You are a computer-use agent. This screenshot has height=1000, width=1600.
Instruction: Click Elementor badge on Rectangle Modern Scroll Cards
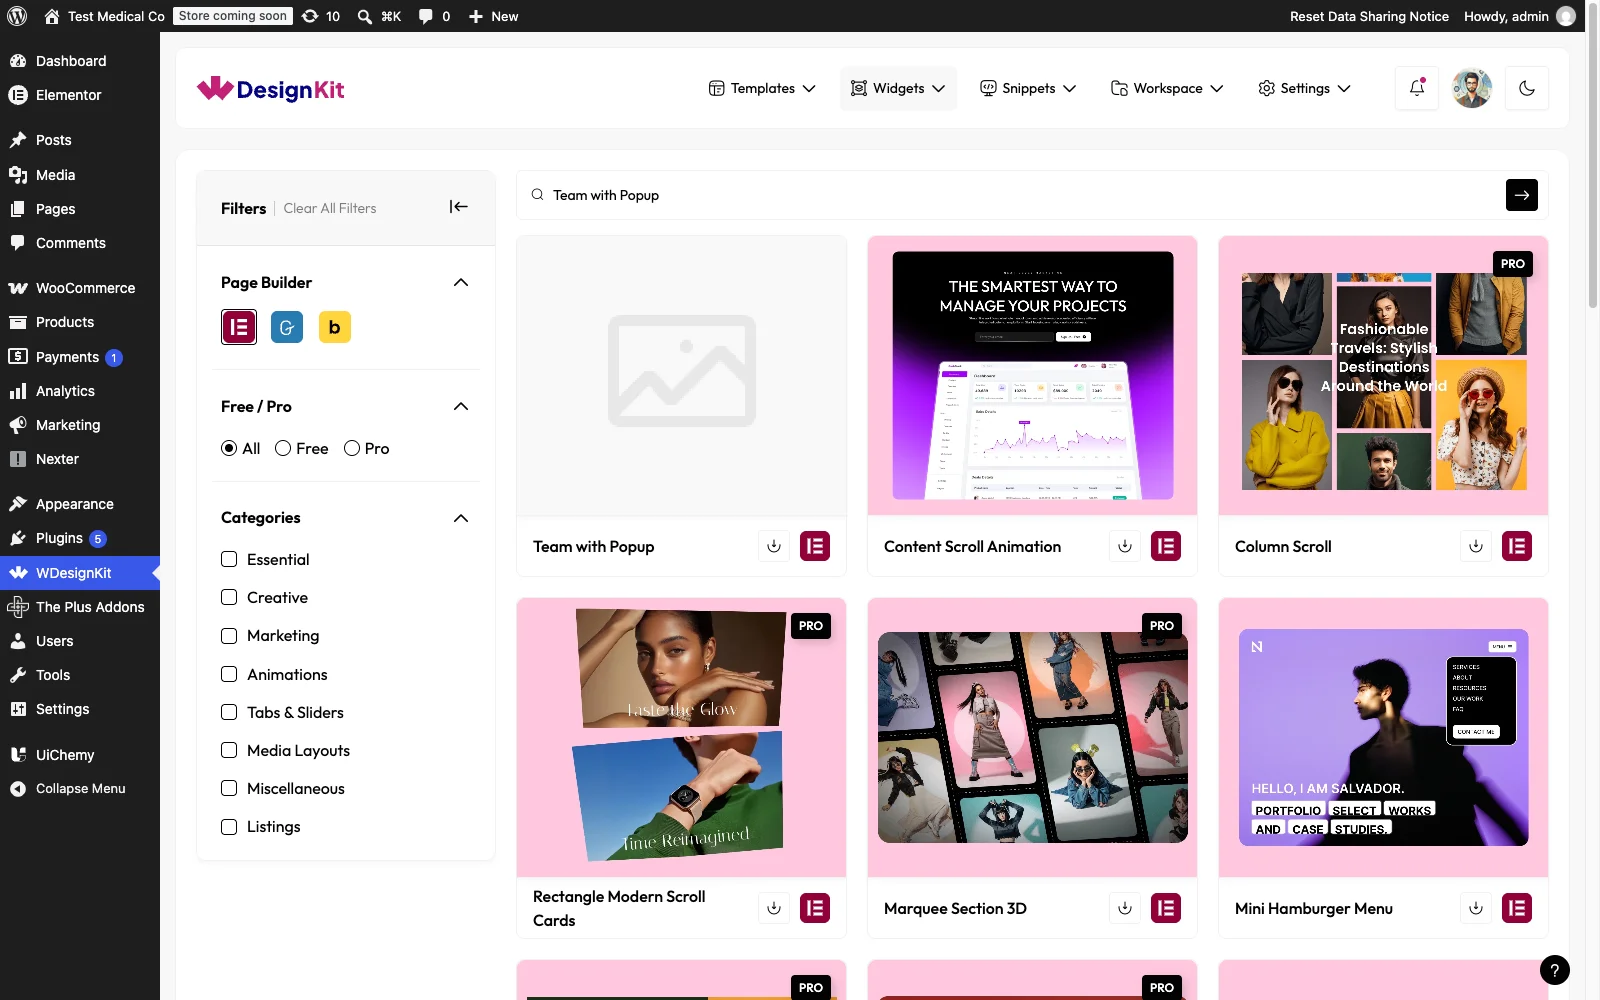click(815, 908)
